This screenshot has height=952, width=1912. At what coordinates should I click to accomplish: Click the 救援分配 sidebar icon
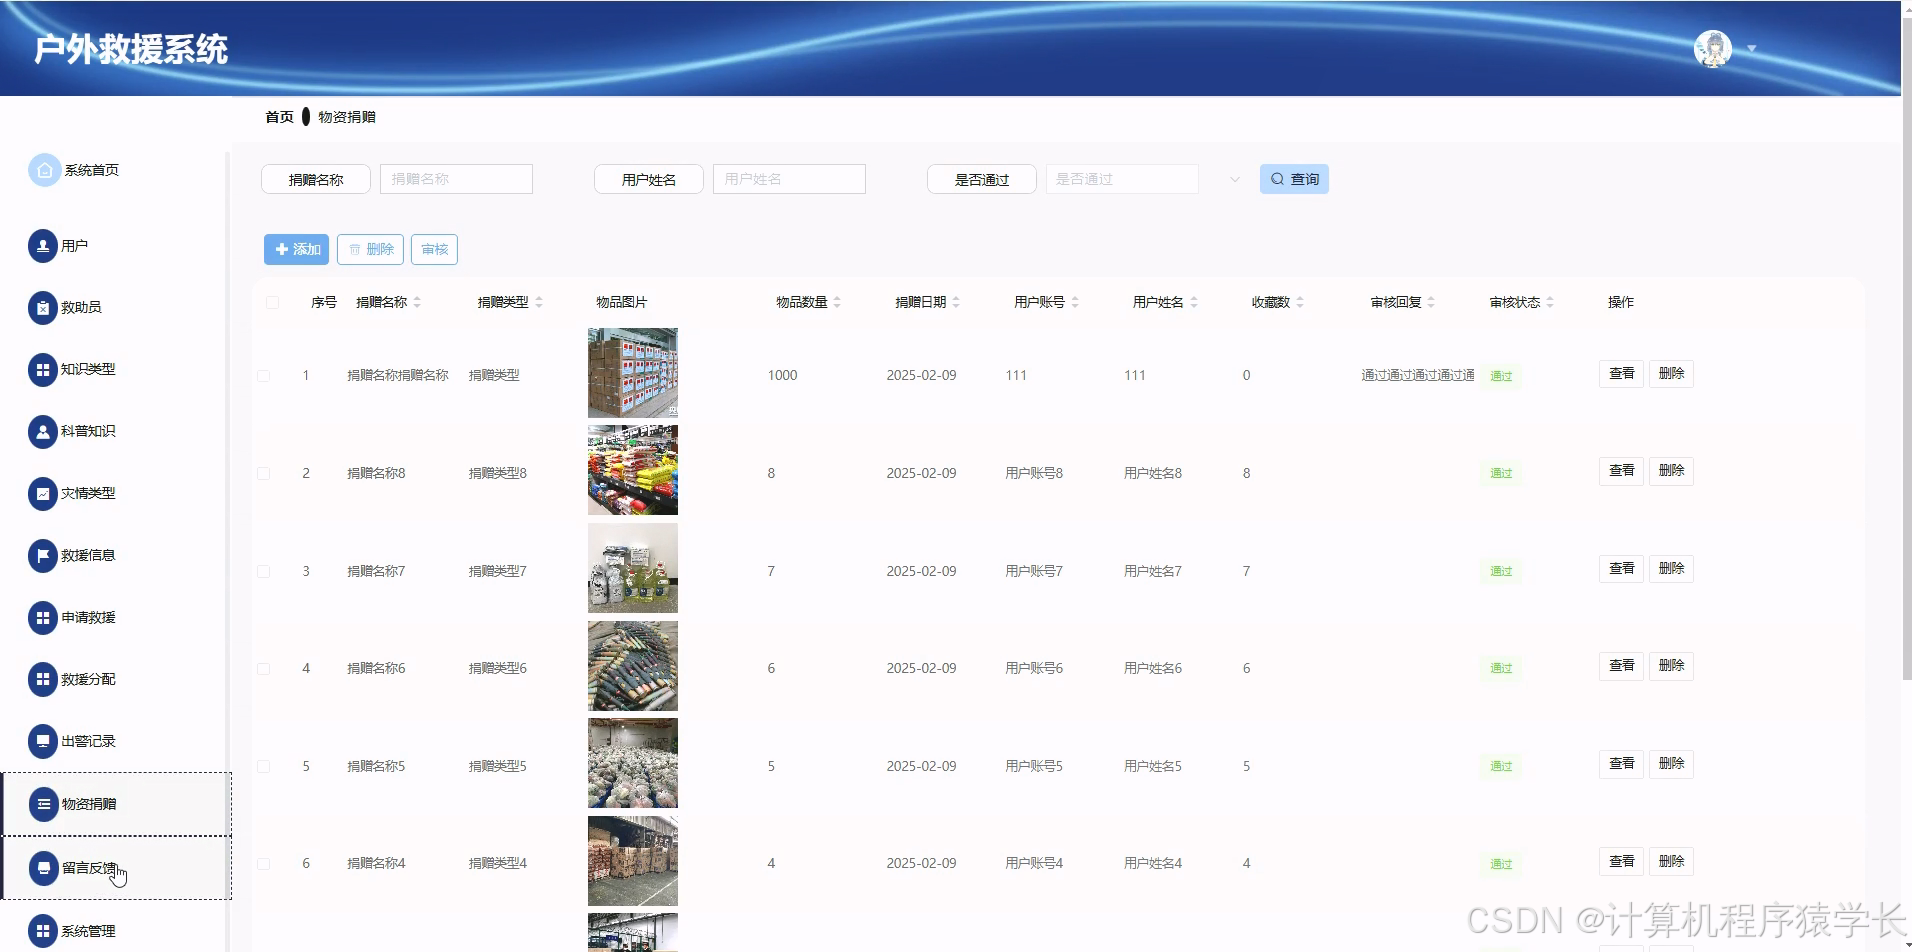[x=43, y=680]
